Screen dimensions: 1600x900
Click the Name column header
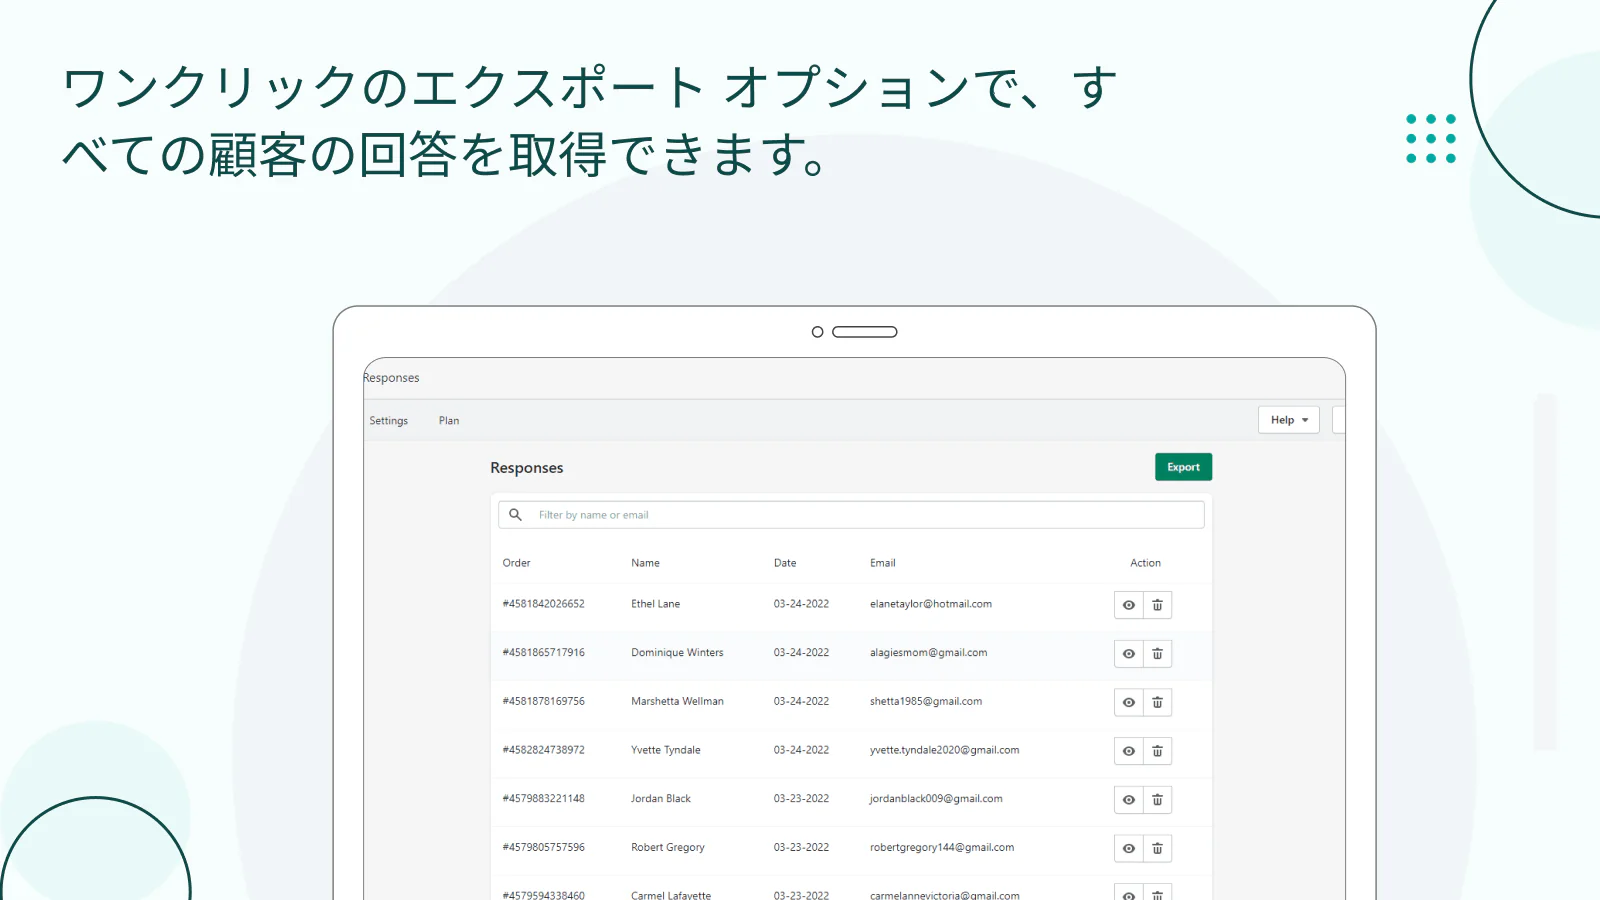[645, 563]
